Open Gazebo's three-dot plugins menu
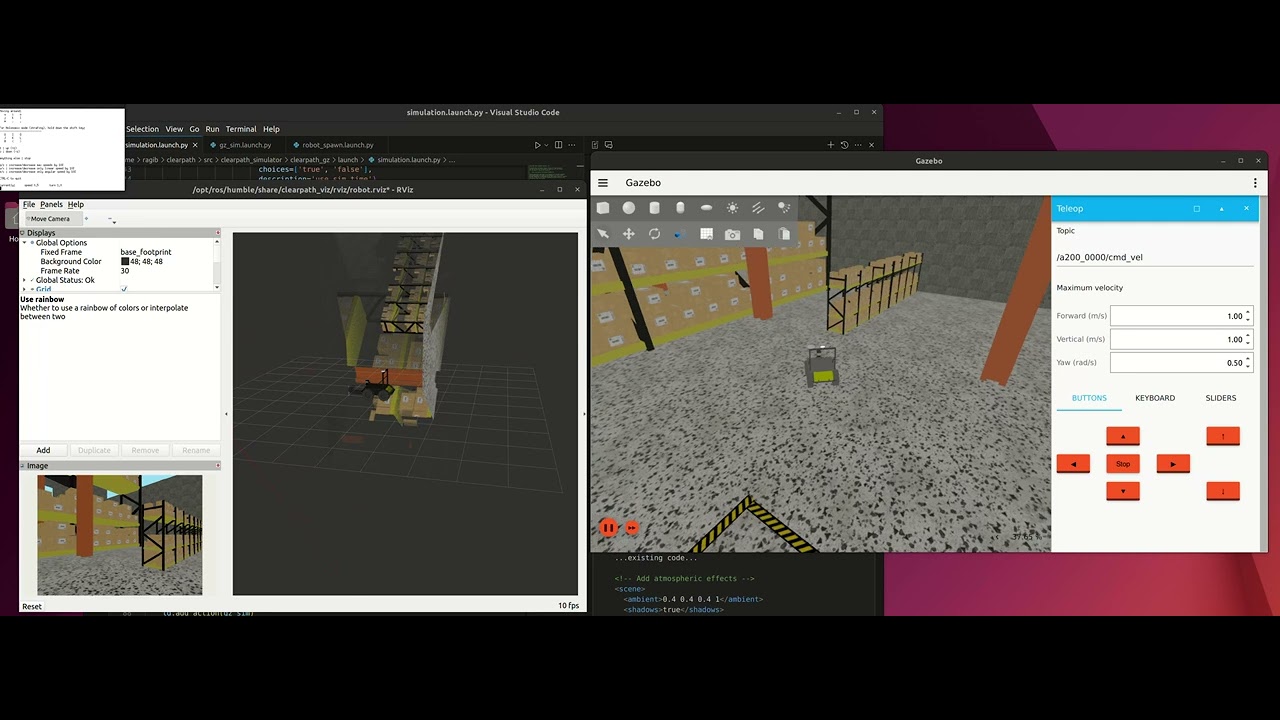Viewport: 1280px width, 720px height. pos(1255,183)
